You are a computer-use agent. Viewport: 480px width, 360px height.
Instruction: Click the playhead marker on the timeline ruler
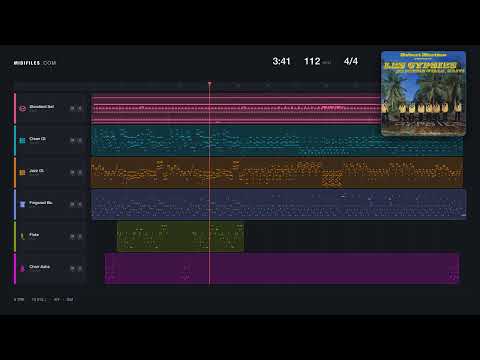[210, 83]
